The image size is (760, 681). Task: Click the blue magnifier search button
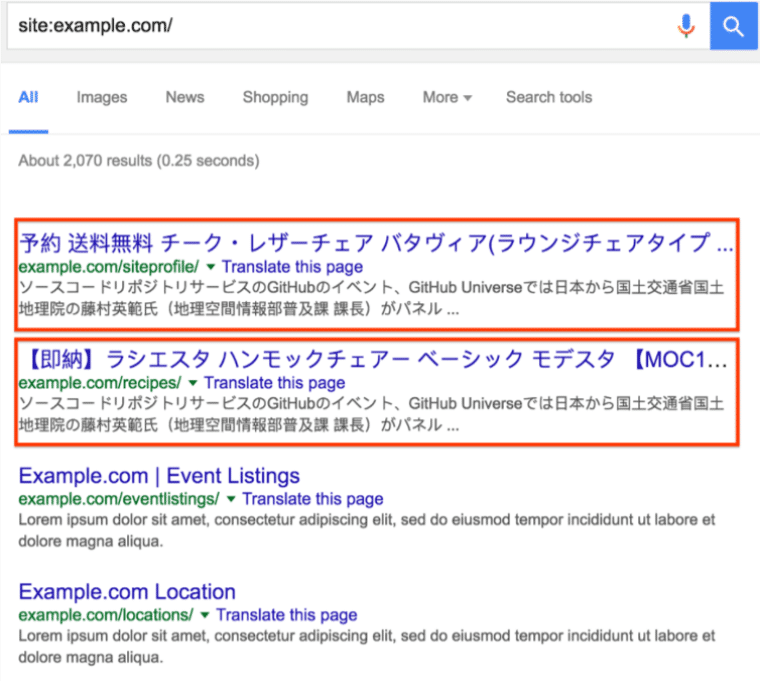tap(733, 26)
